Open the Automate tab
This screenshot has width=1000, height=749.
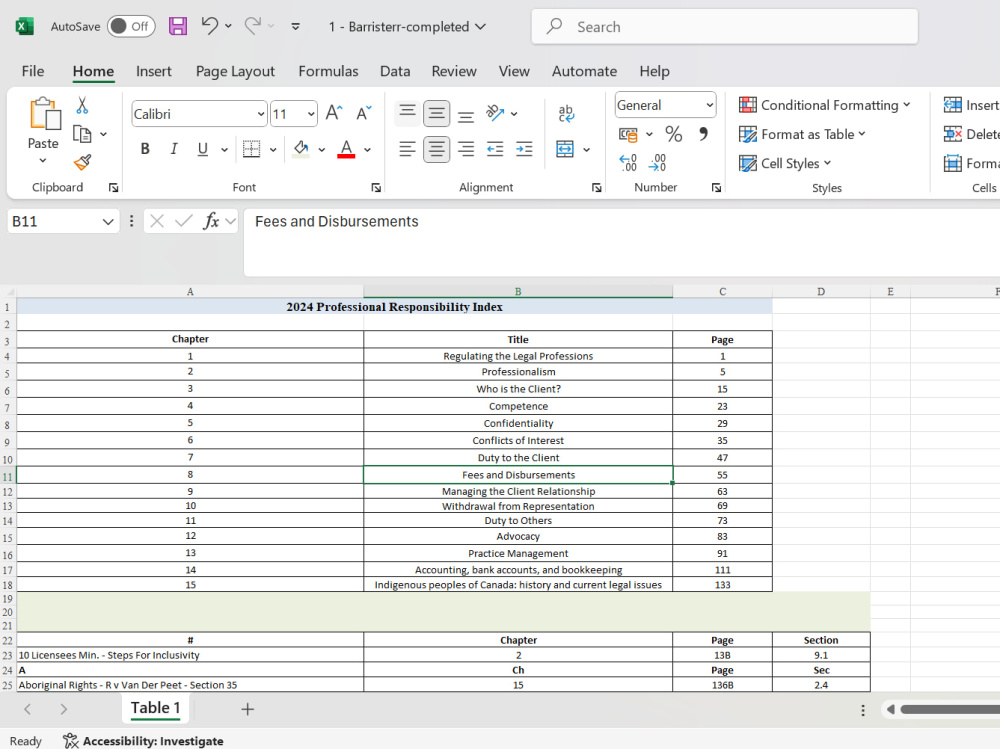[584, 71]
